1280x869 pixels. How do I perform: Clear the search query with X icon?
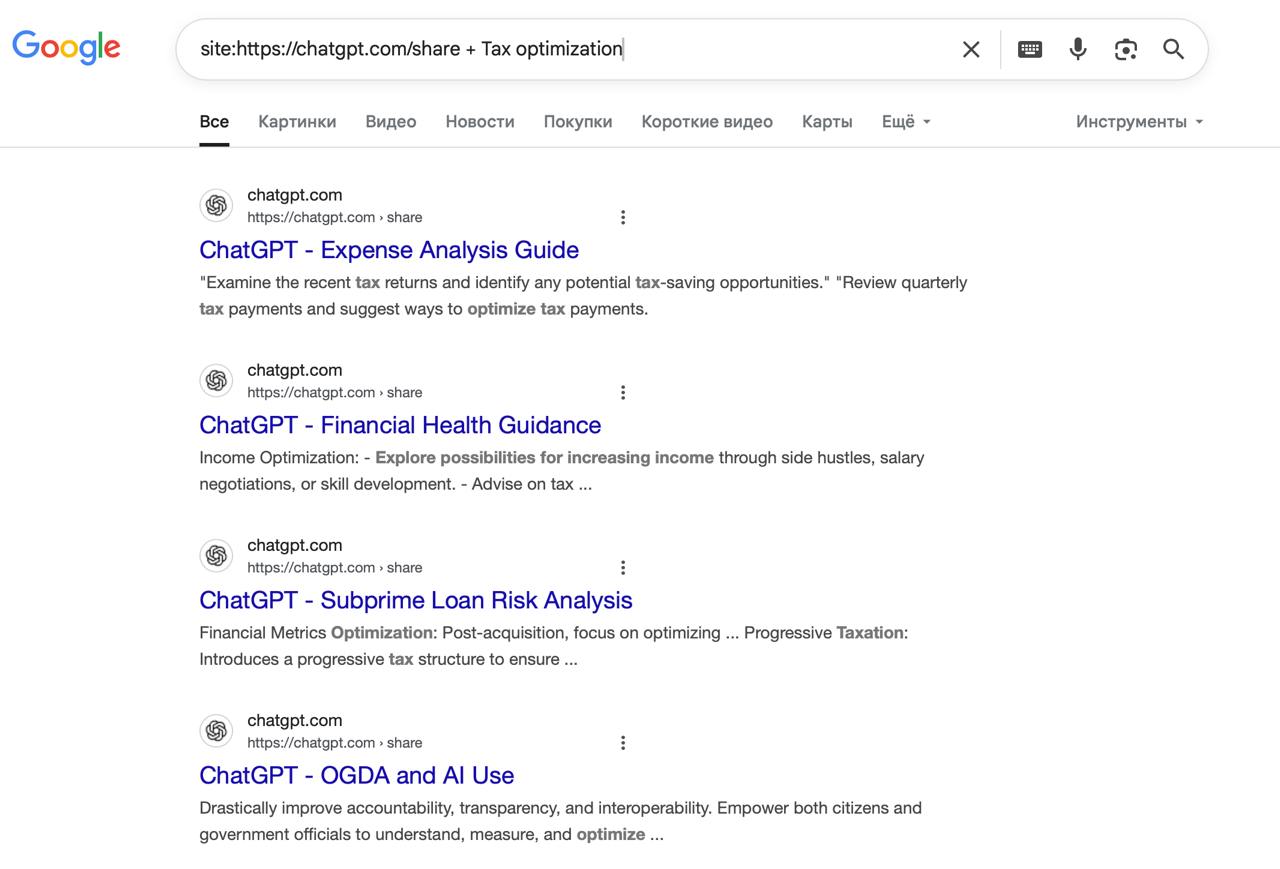pyautogui.click(x=971, y=49)
